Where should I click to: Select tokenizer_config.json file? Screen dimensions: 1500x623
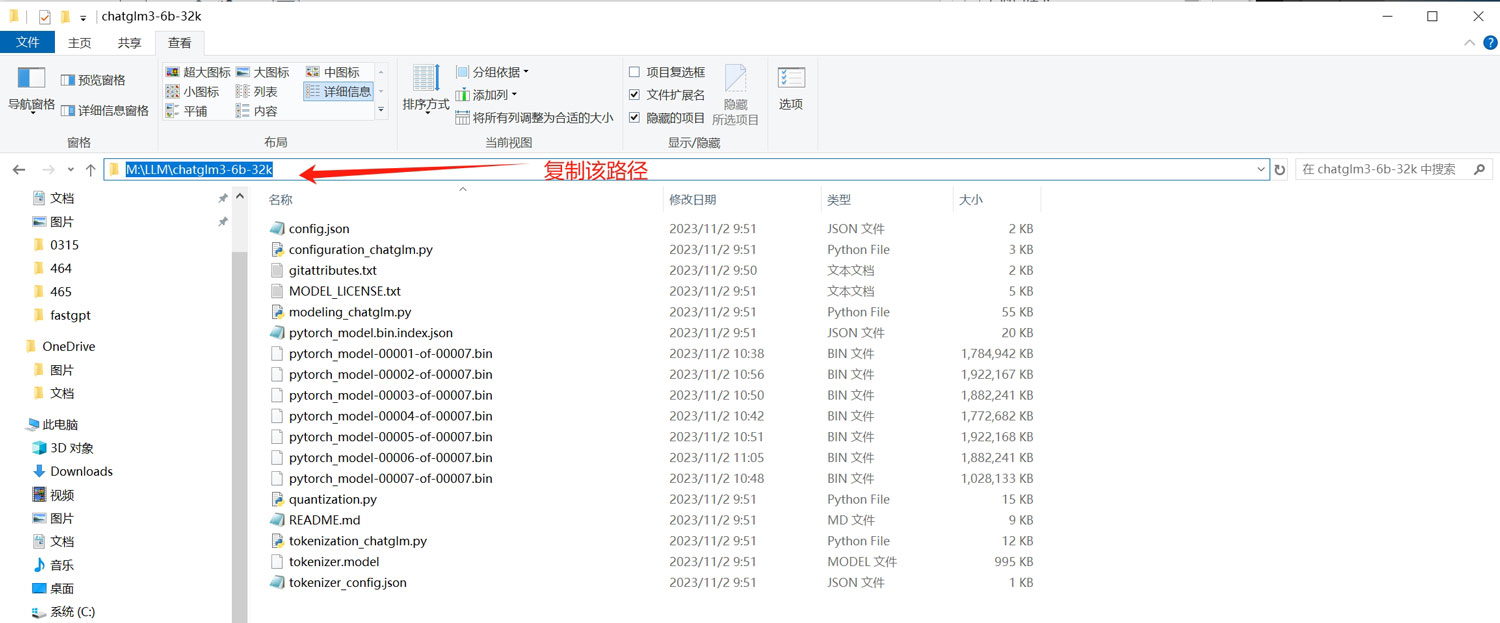348,583
